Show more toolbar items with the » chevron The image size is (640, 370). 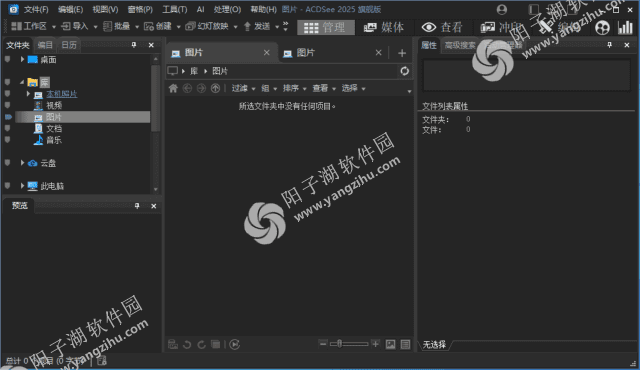(286, 27)
